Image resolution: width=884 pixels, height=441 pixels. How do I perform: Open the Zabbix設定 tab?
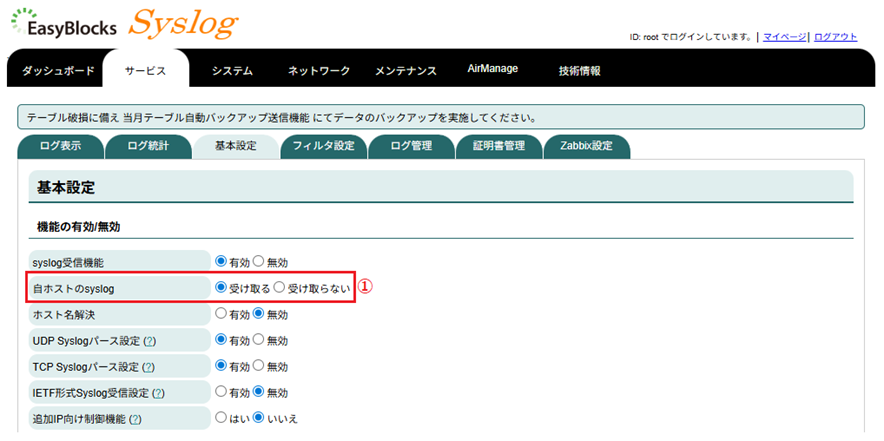[x=586, y=147]
